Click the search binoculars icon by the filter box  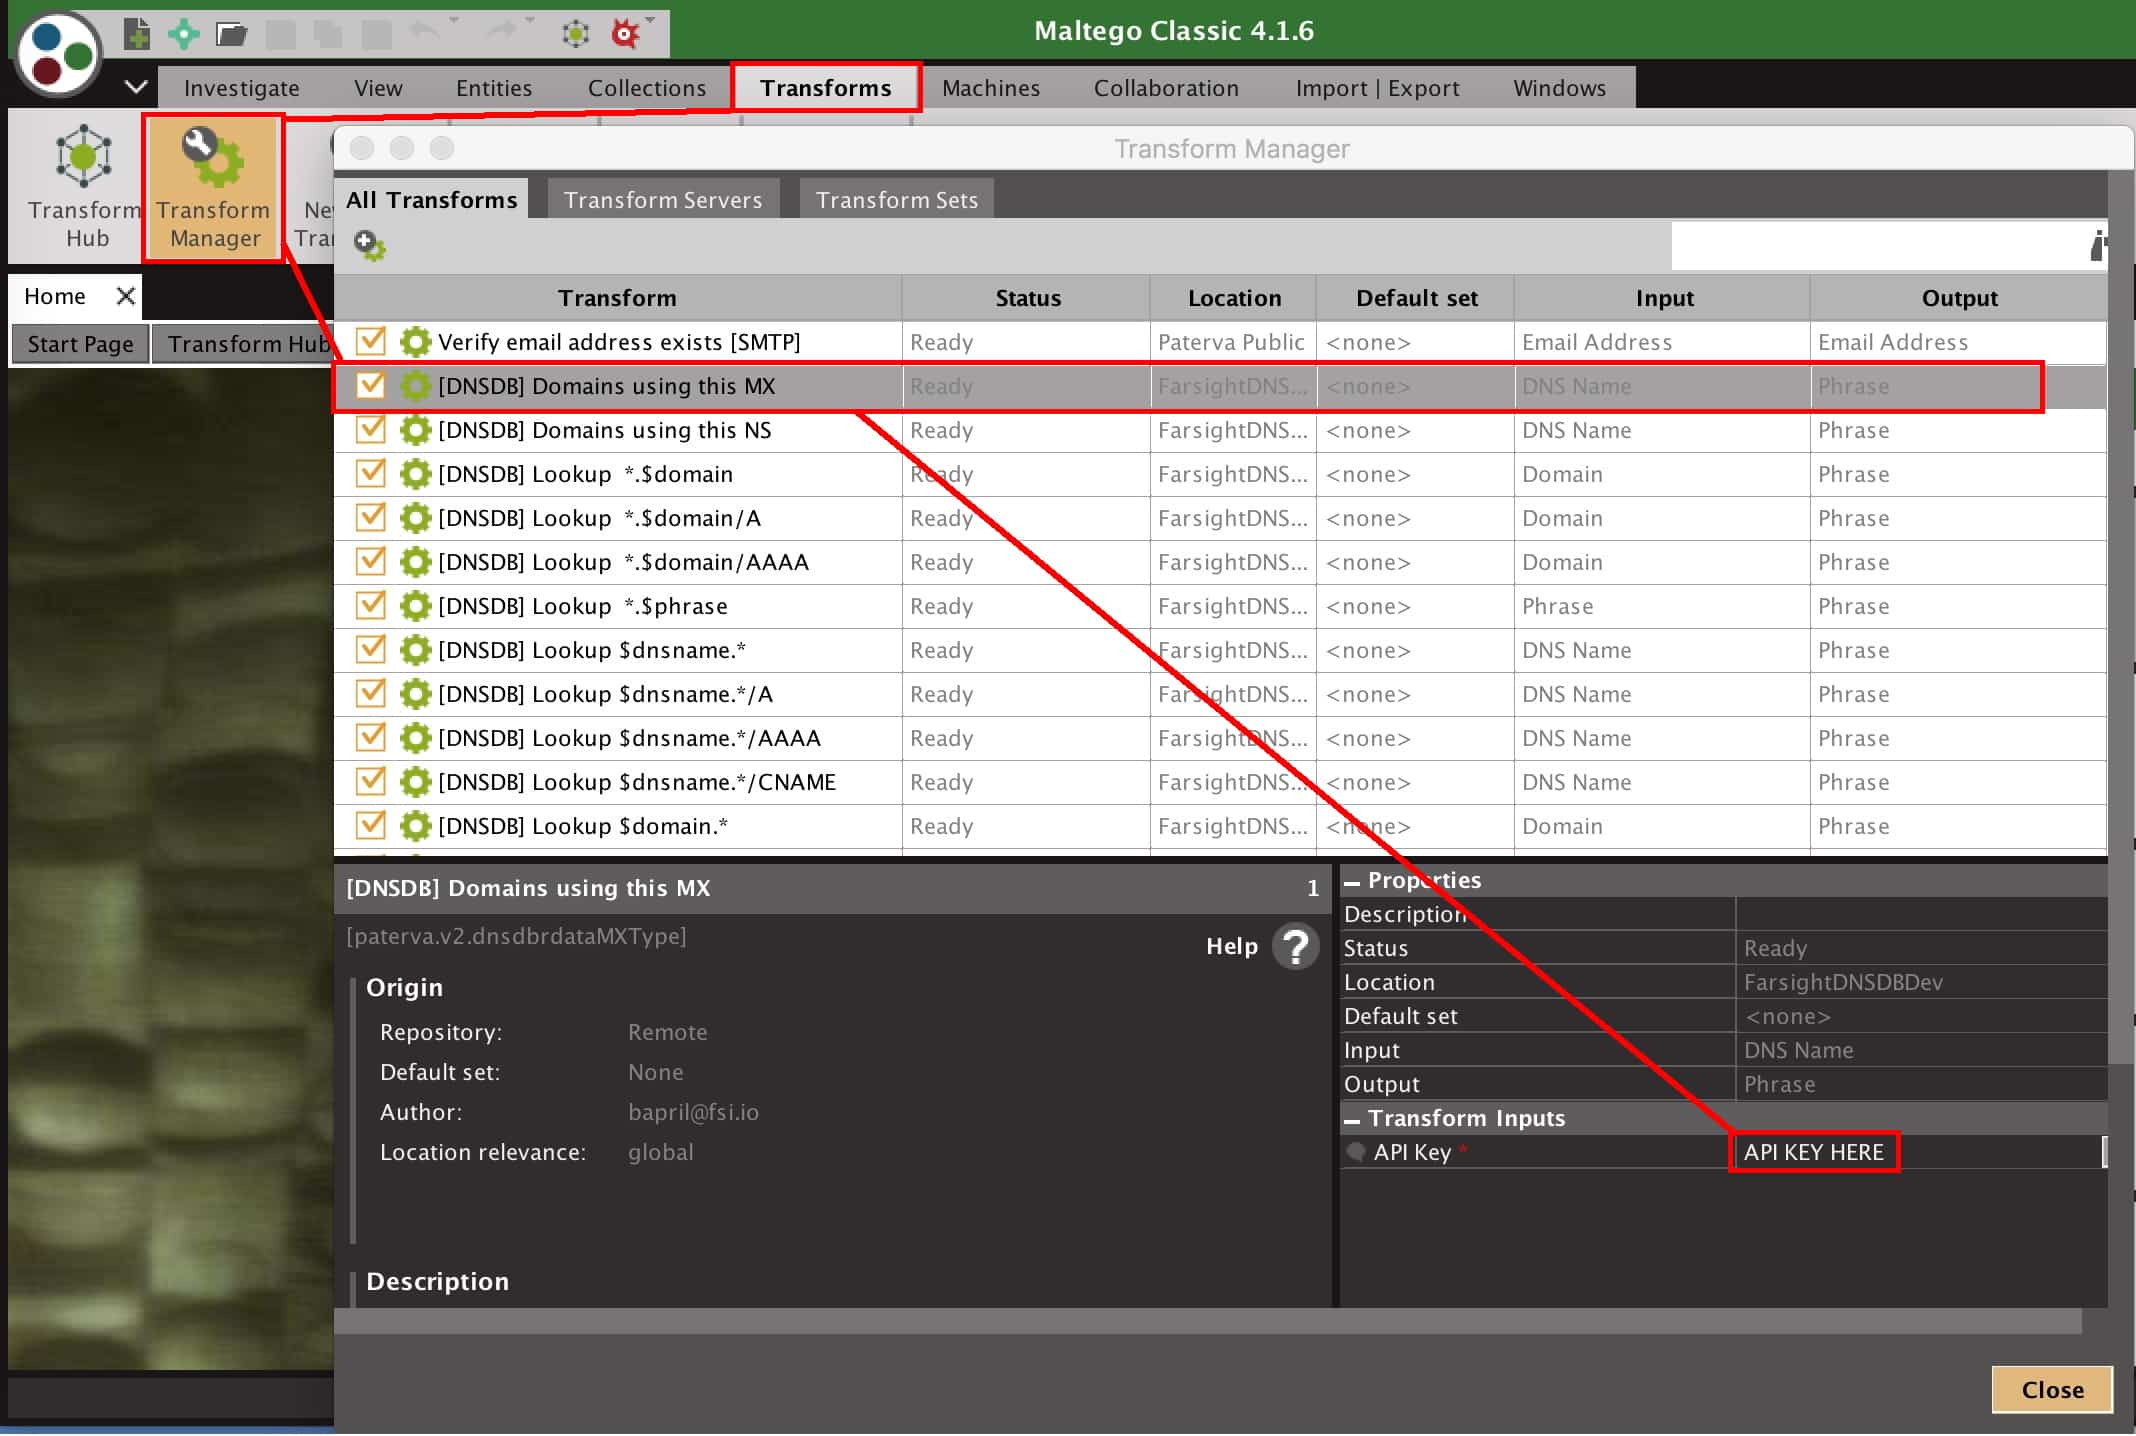pyautogui.click(x=2098, y=246)
